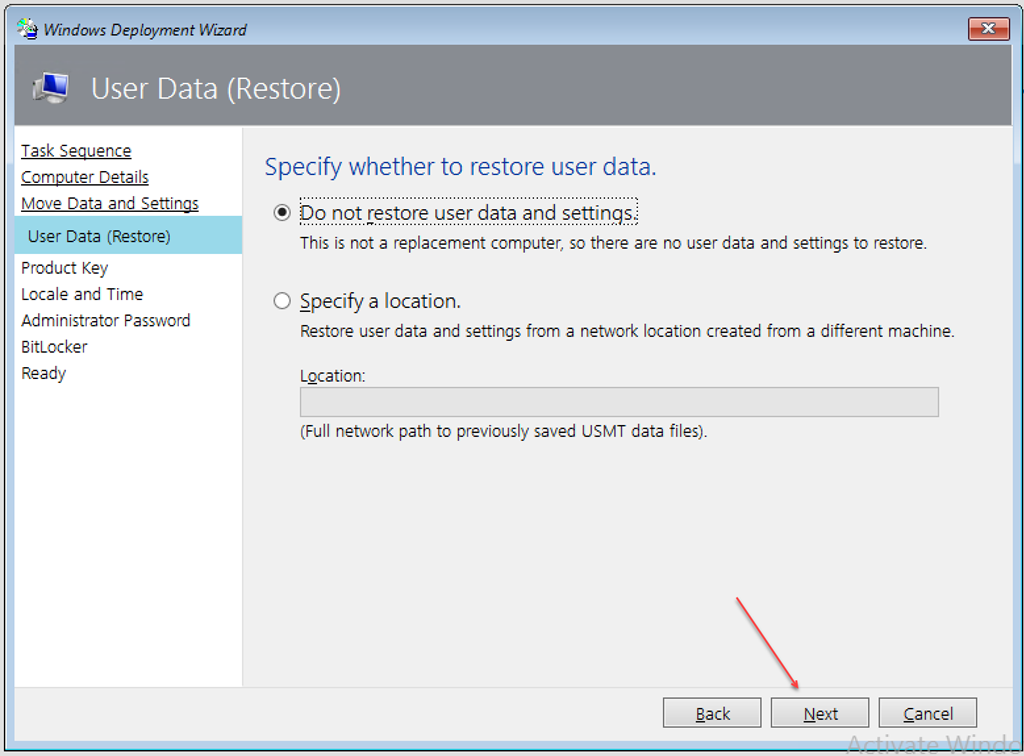This screenshot has height=756, width=1024.
Task: Click Product Key in wizard steps list
Action: tap(64, 268)
